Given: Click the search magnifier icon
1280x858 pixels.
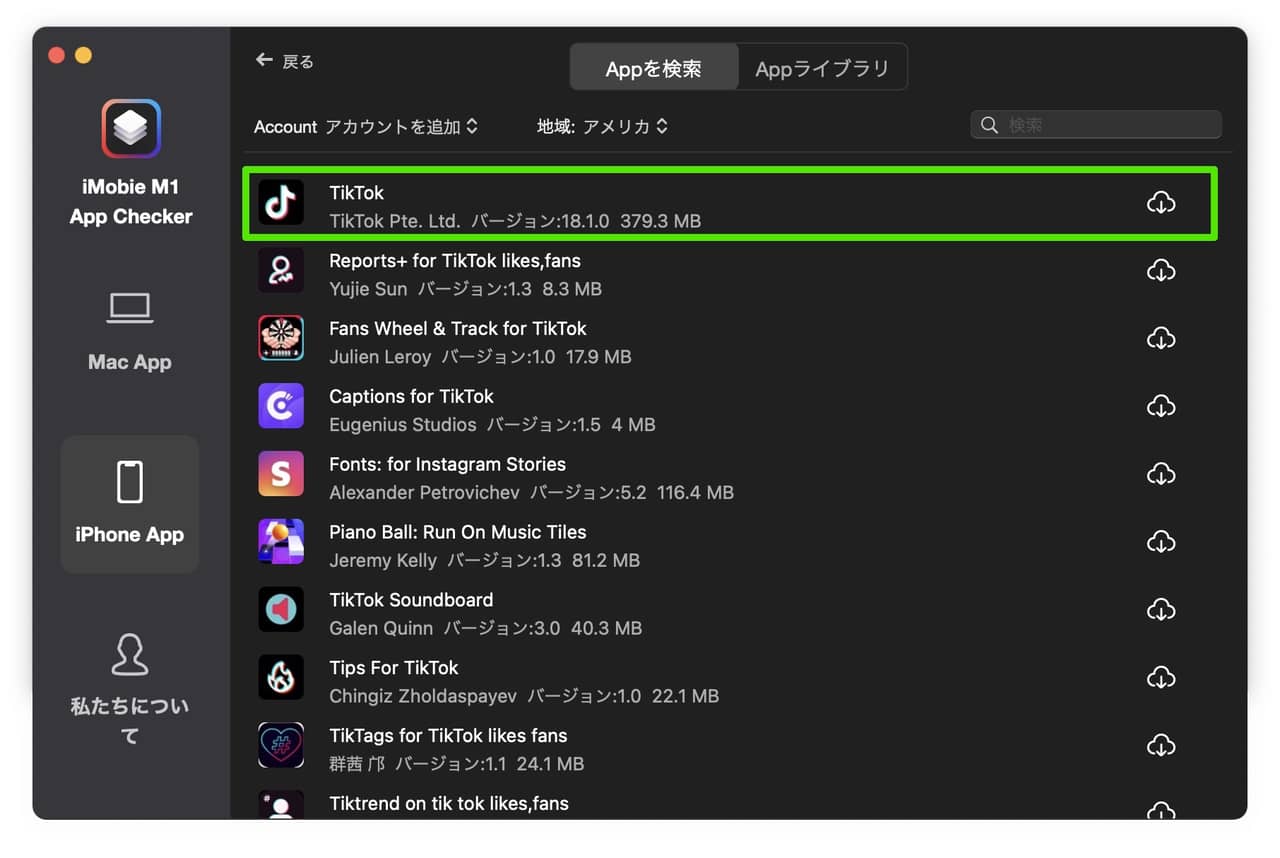Looking at the screenshot, I should pos(989,124).
